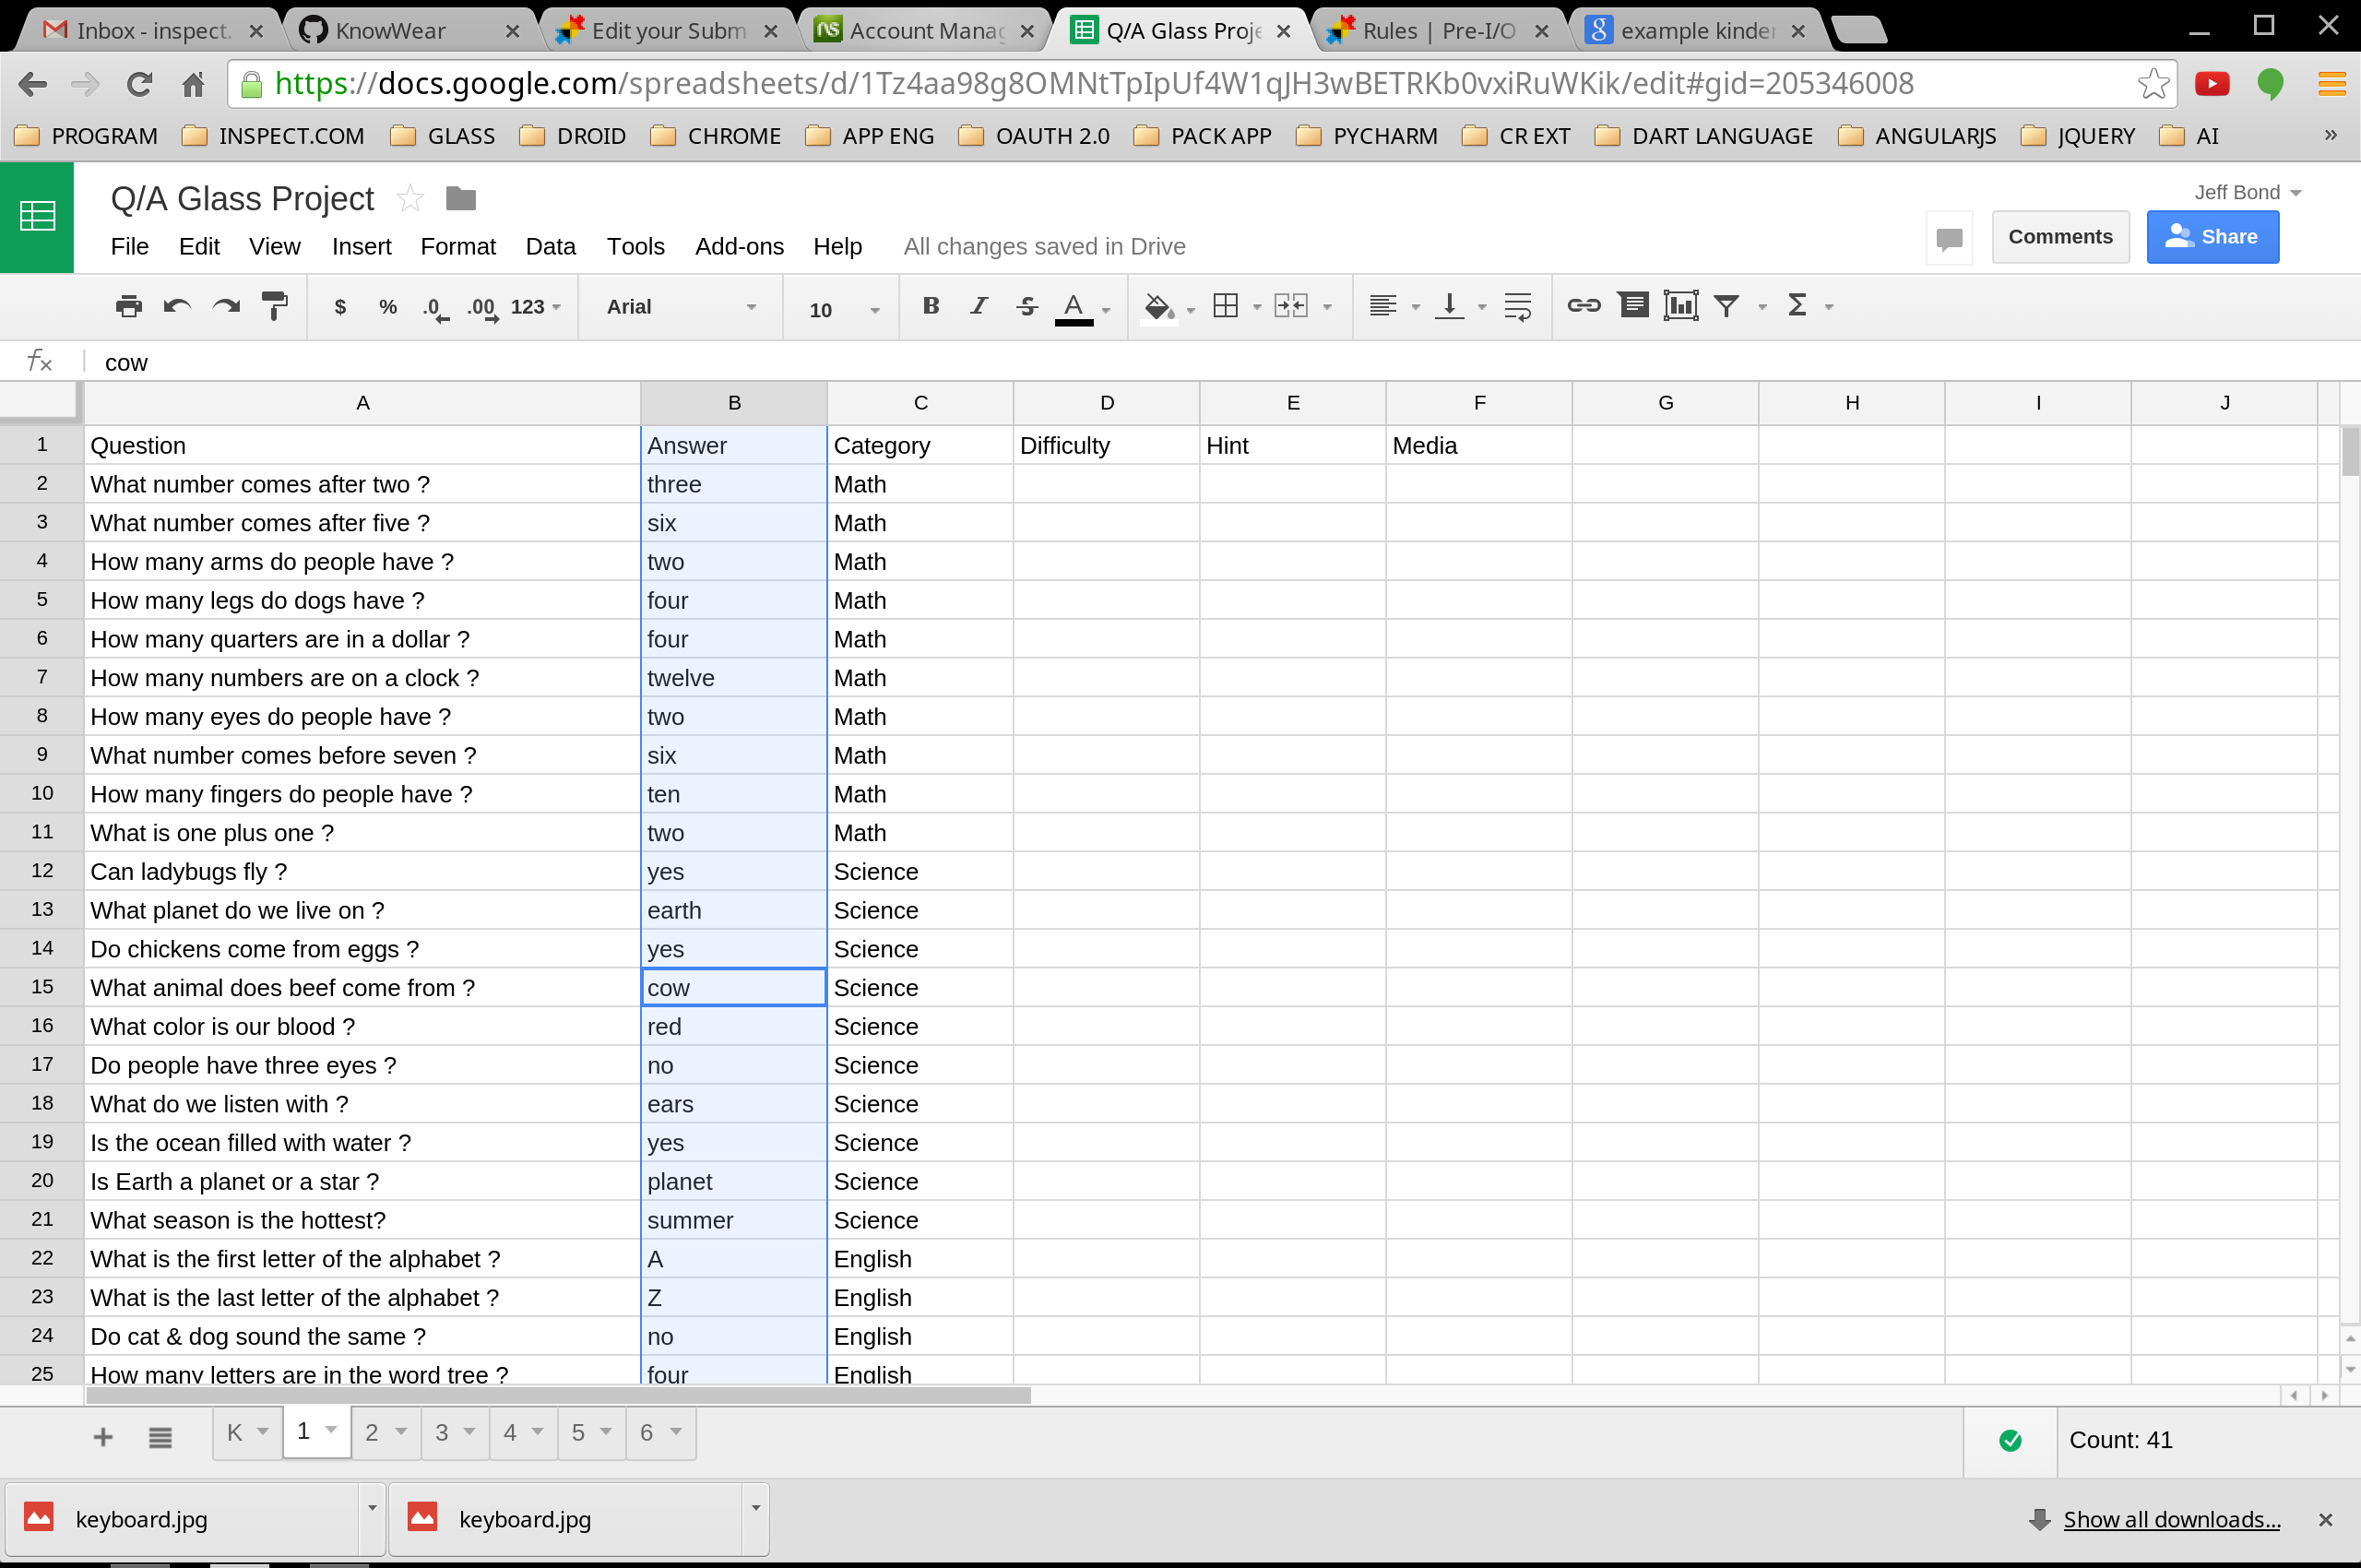Viewport: 2361px width, 1568px height.
Task: Open the Arial font dropdown
Action: [680, 307]
